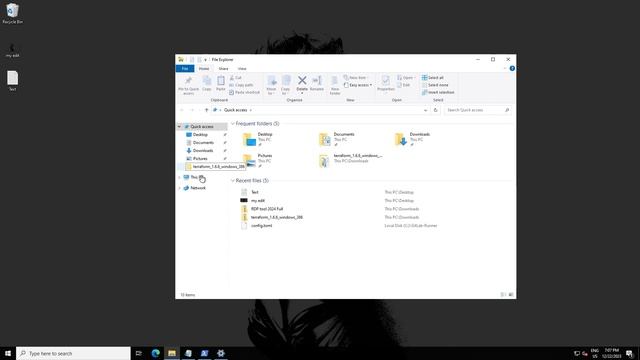Switch to the View ribbon tab

[x=242, y=69]
